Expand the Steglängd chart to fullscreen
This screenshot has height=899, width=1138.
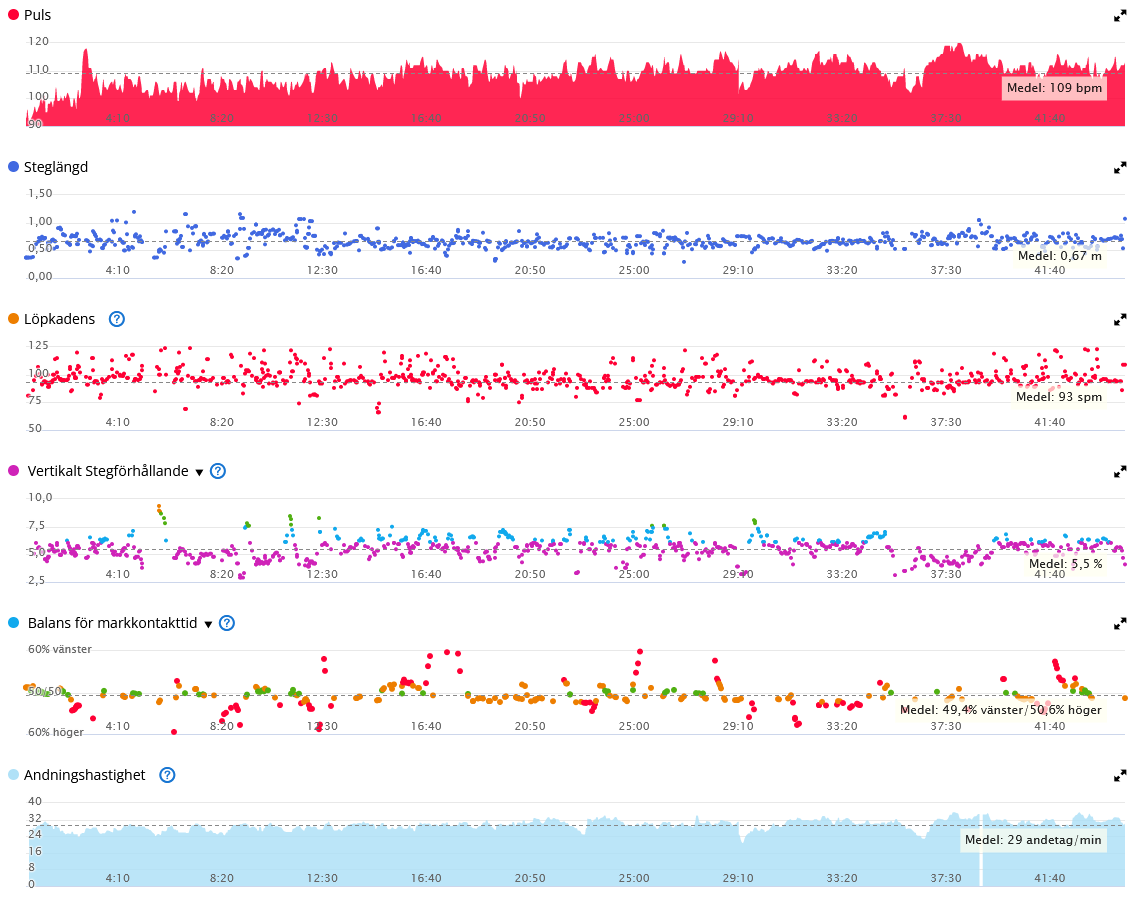pyautogui.click(x=1120, y=168)
